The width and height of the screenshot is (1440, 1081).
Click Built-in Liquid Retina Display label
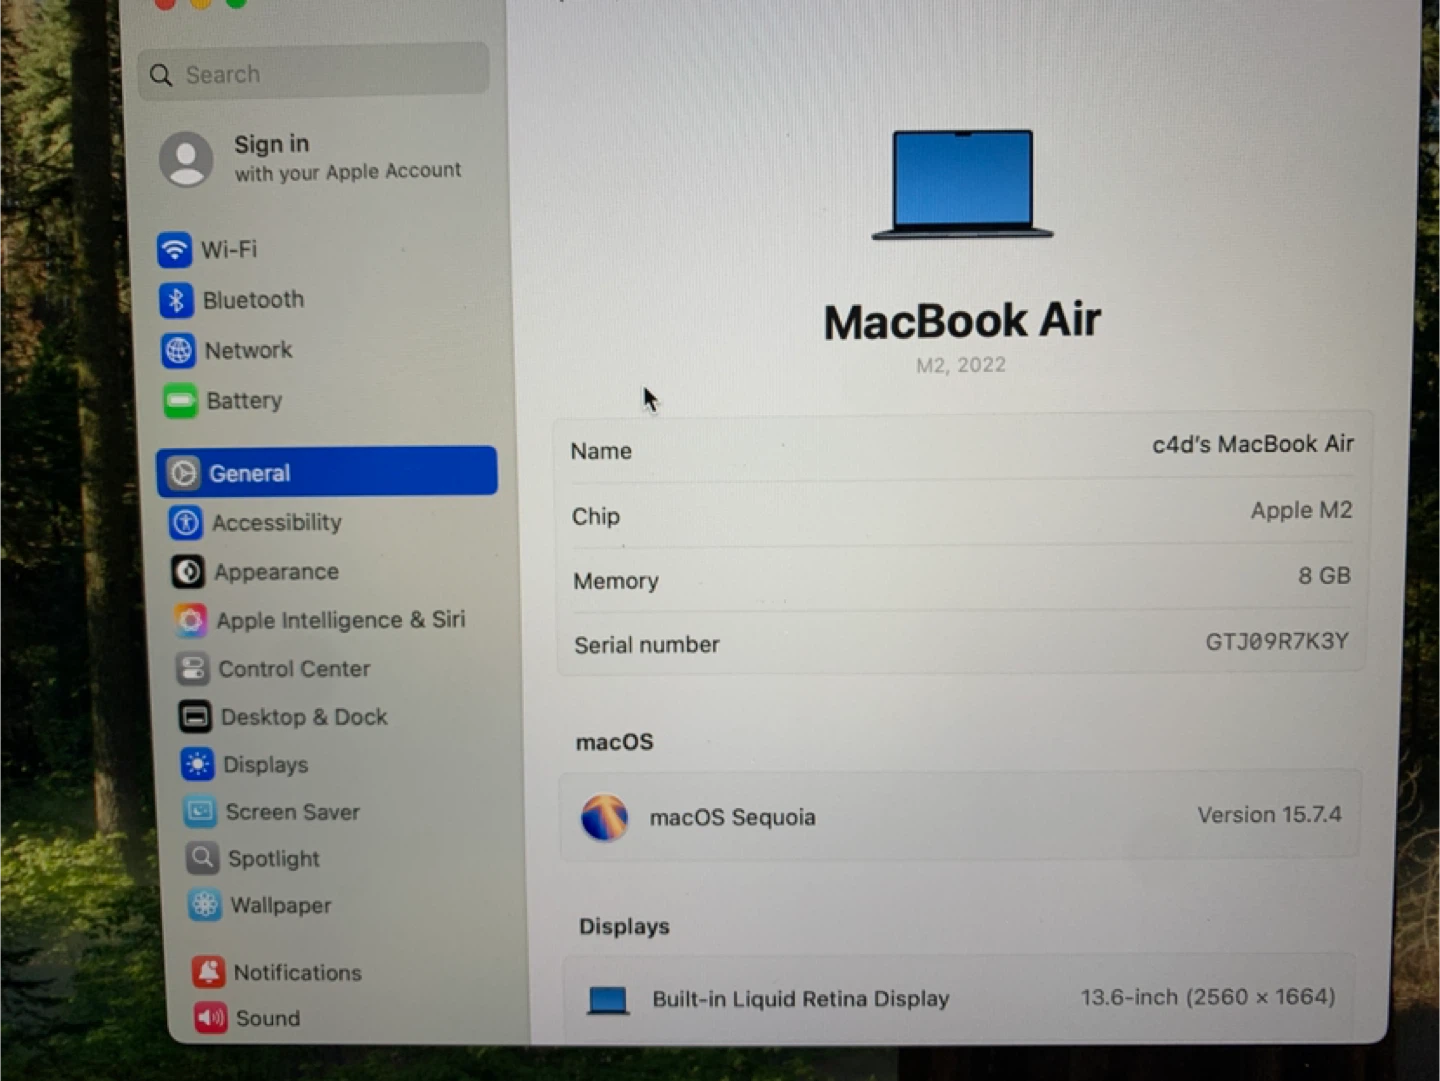pyautogui.click(x=800, y=999)
